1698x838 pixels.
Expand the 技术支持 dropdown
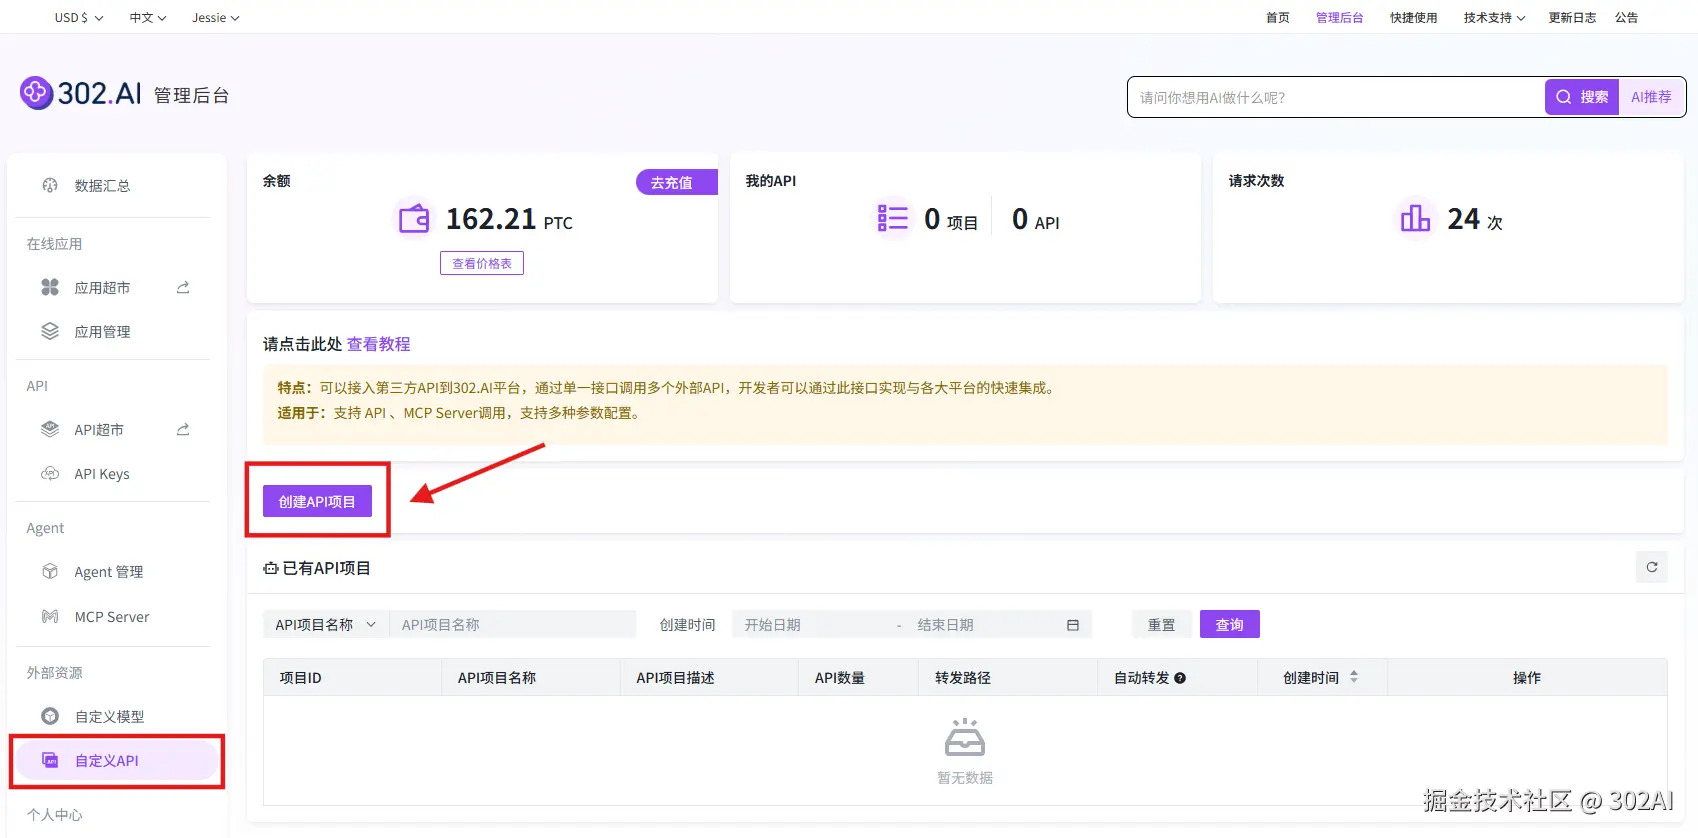click(x=1494, y=18)
